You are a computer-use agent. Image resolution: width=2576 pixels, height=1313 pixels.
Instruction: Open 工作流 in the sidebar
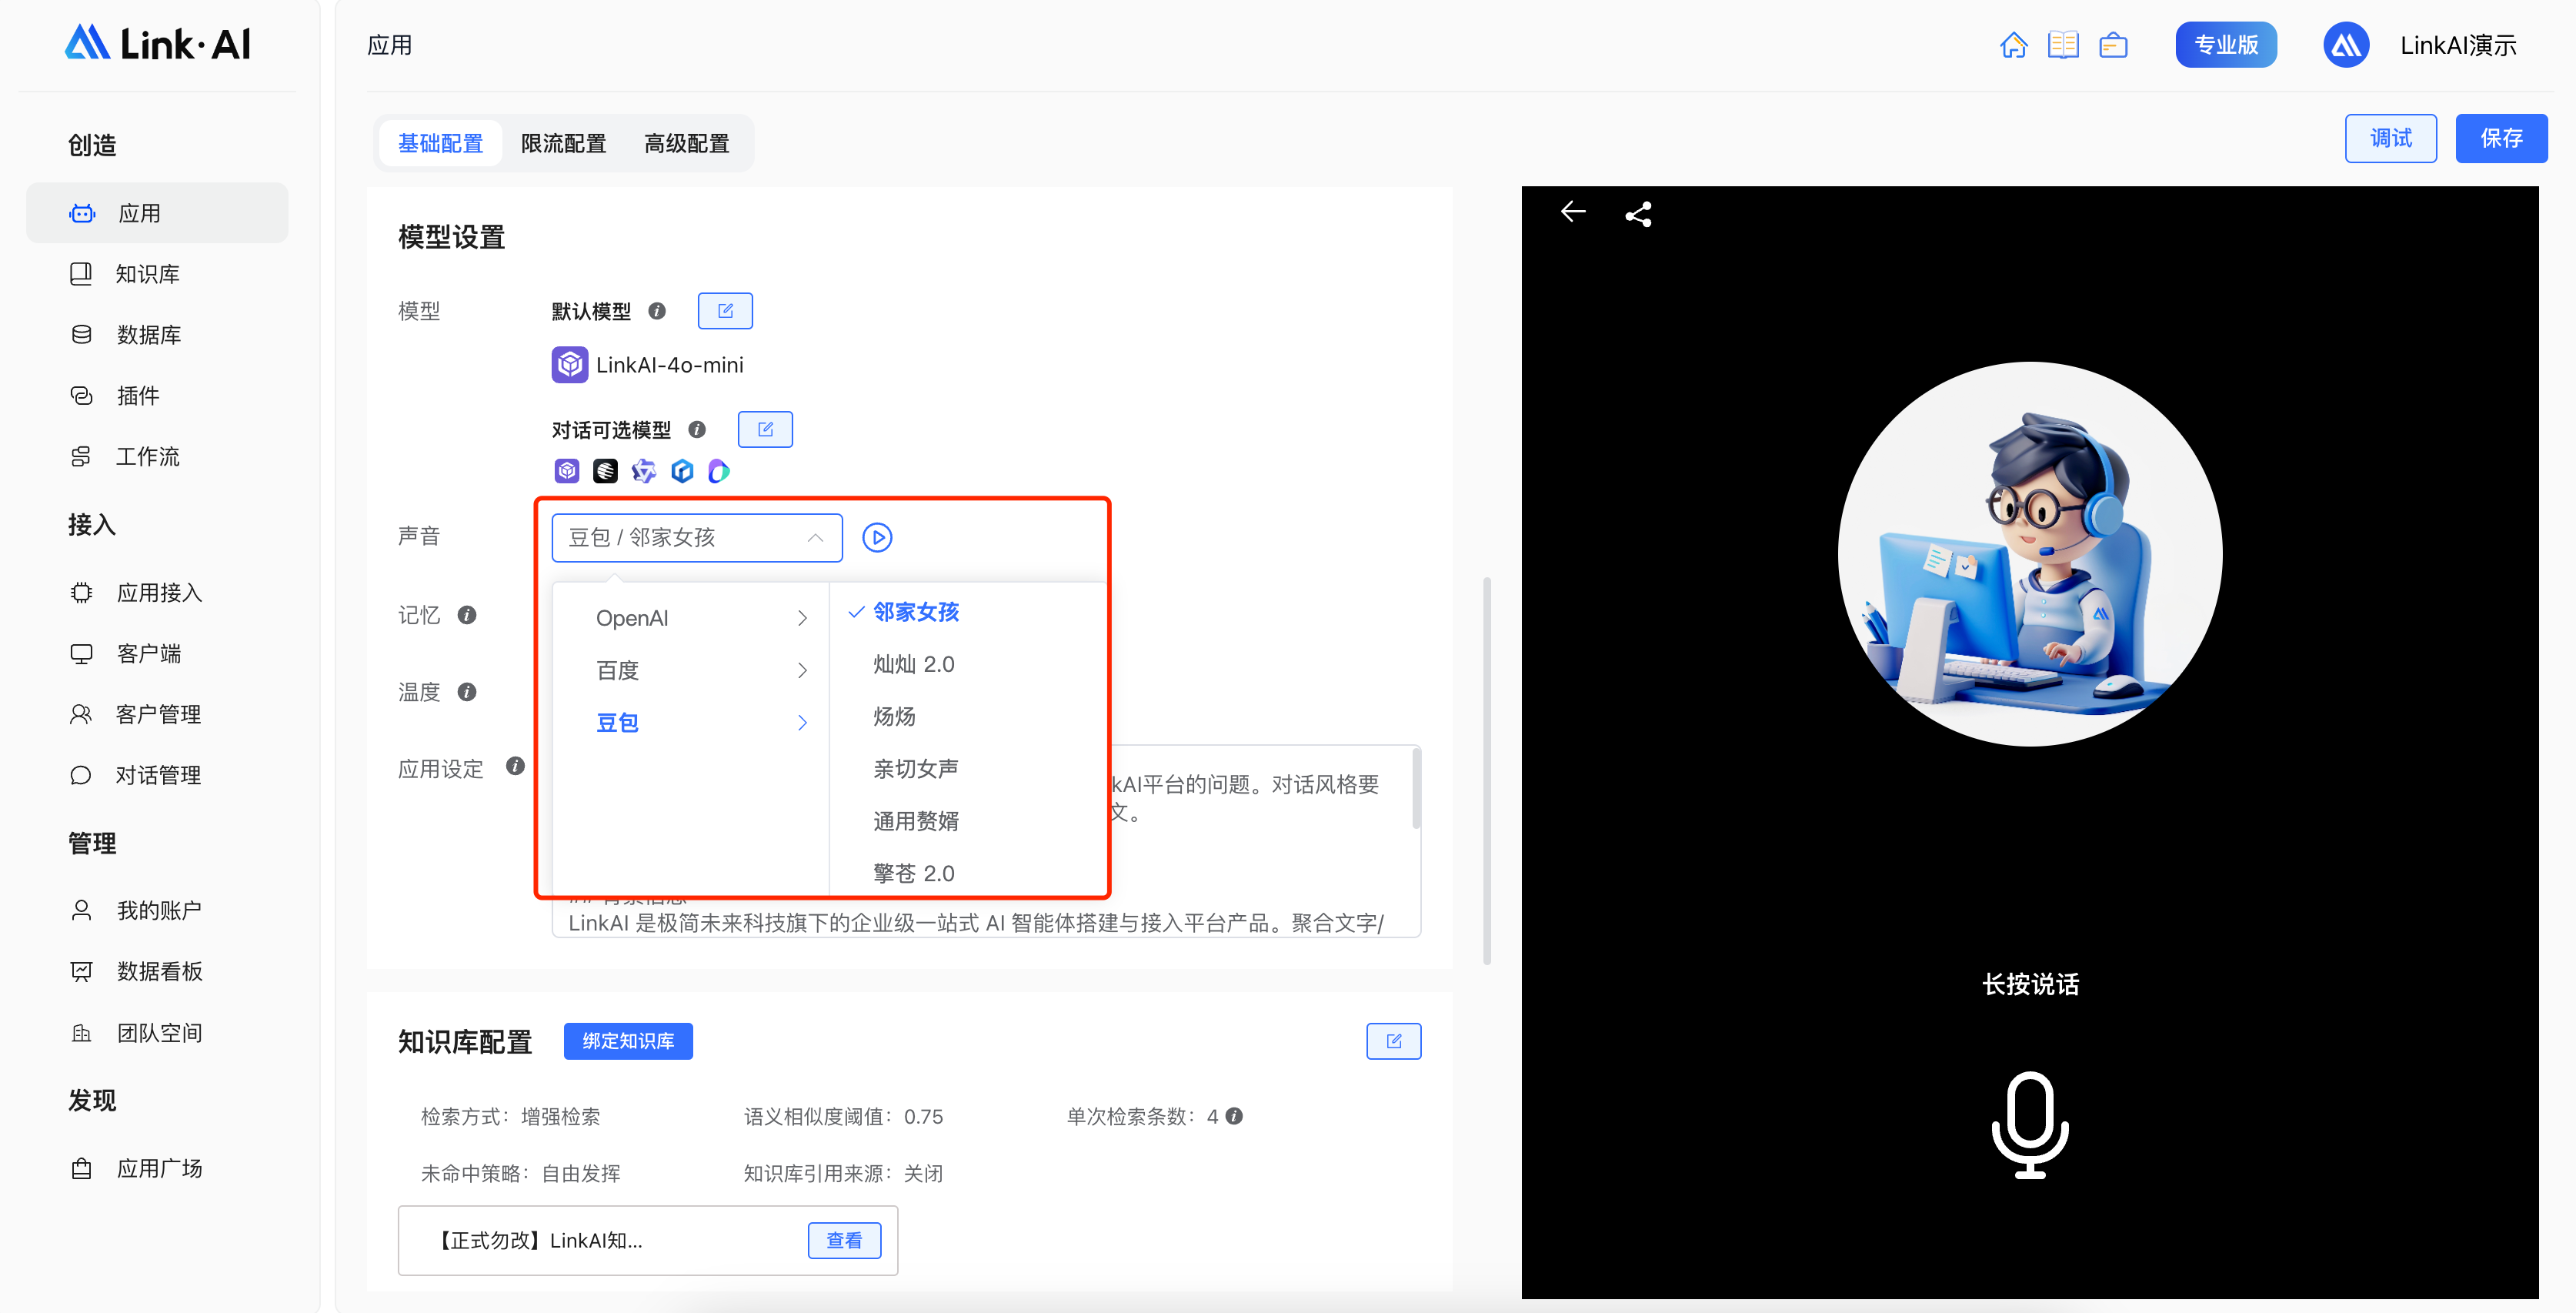pos(157,457)
